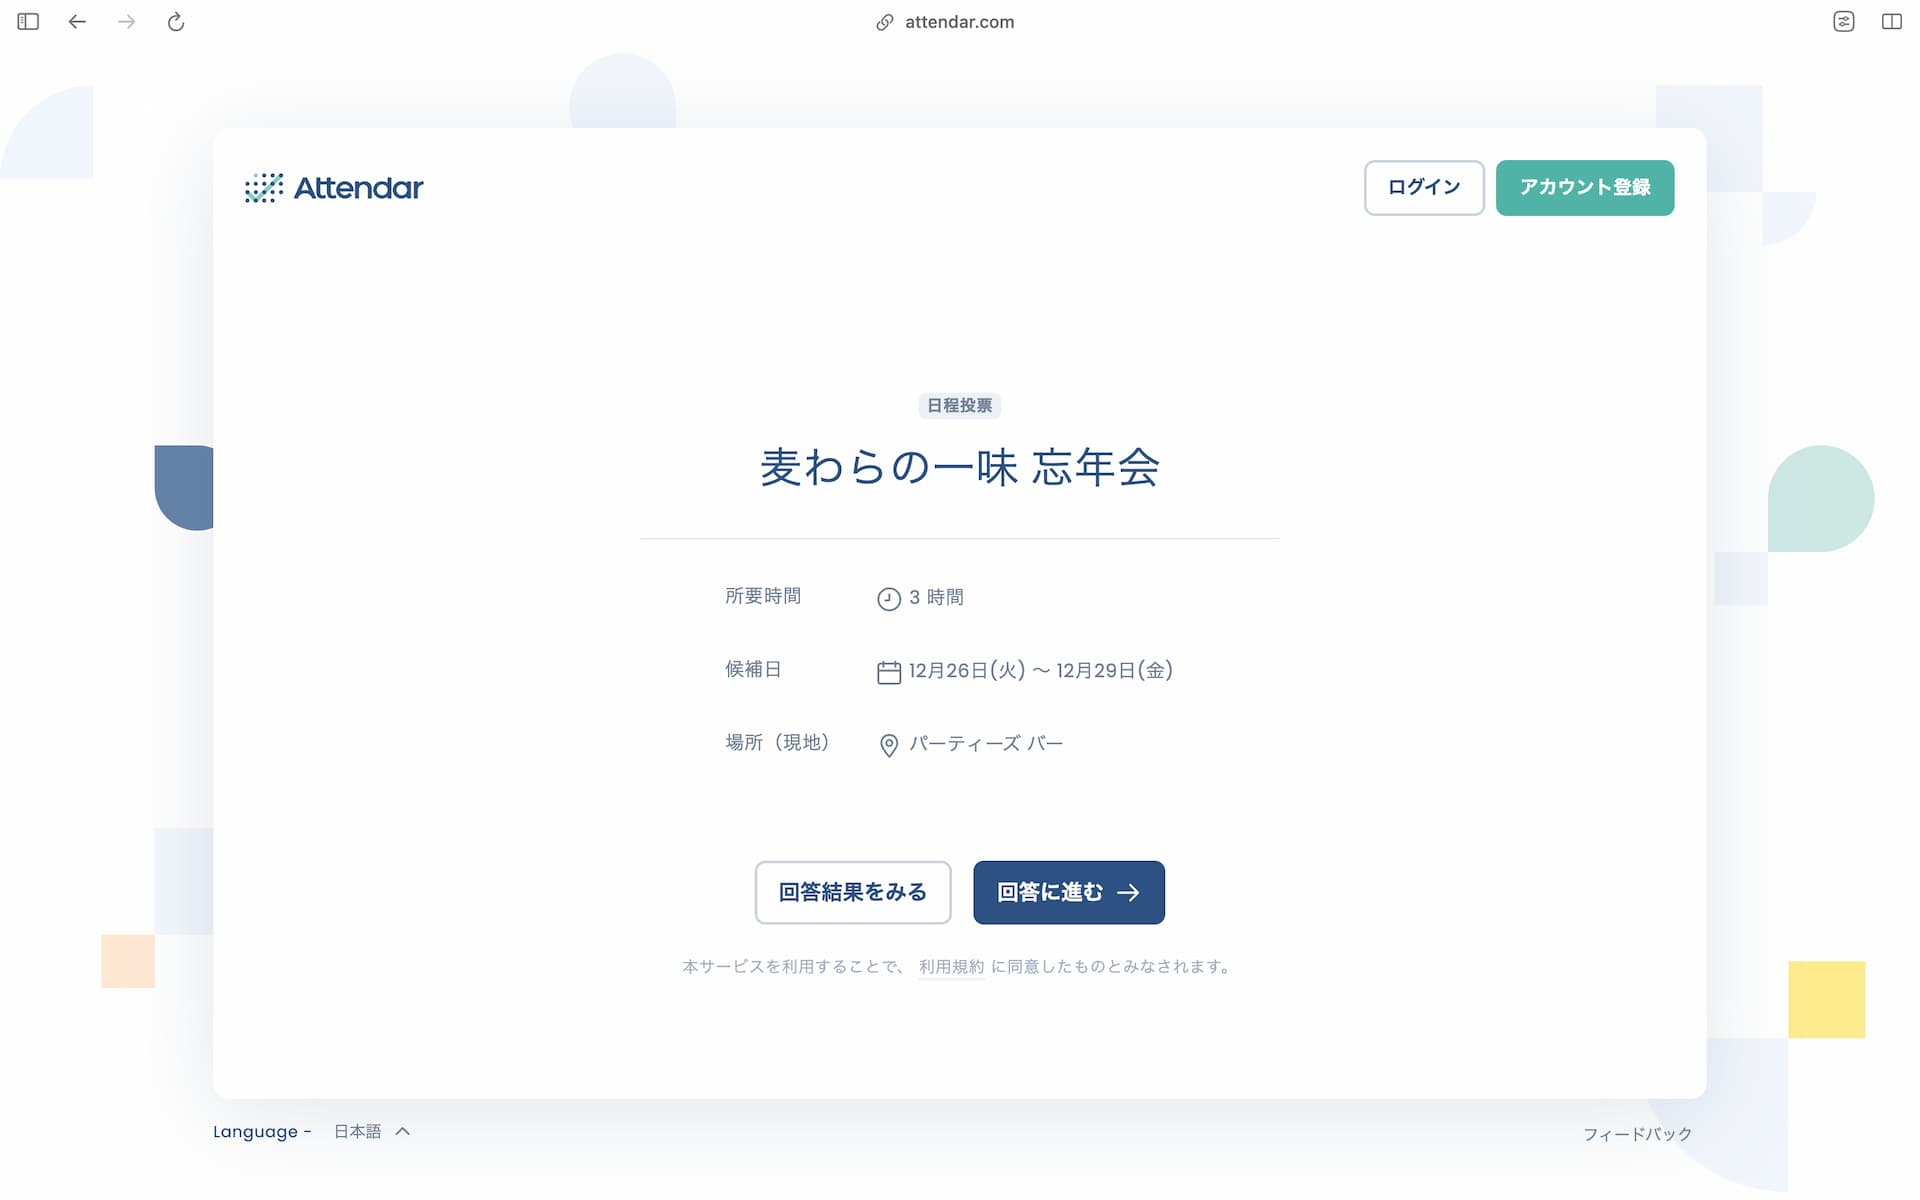Open the browser controls icon at top right
The image size is (1920, 1200).
pyautogui.click(x=1844, y=22)
